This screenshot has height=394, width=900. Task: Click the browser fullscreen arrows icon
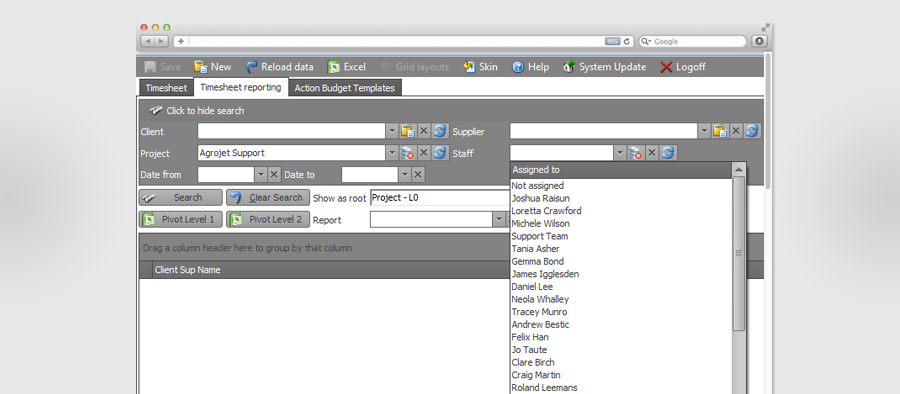[x=765, y=28]
